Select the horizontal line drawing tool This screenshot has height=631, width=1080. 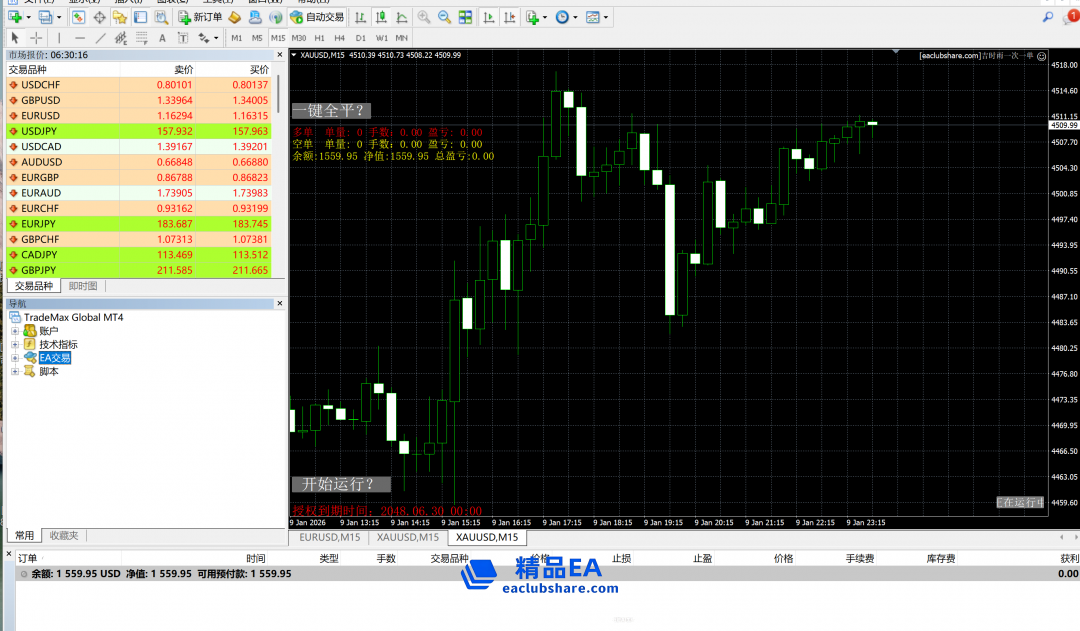79,38
